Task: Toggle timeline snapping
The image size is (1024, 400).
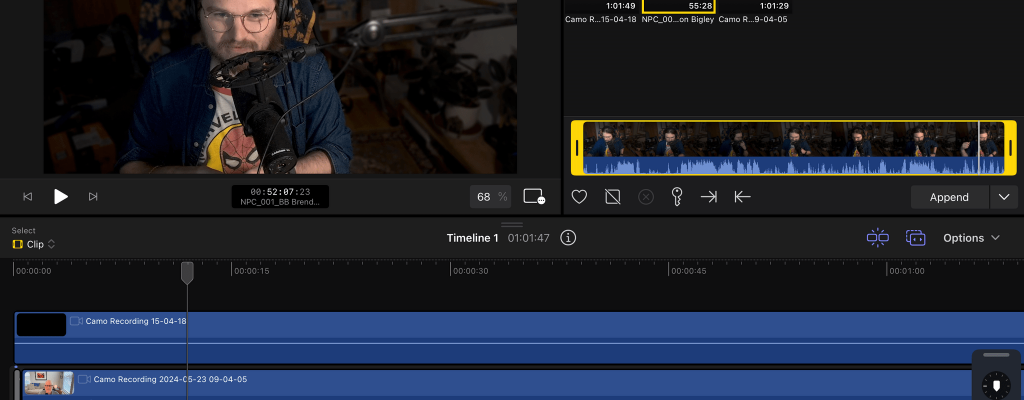Action: [x=878, y=238]
